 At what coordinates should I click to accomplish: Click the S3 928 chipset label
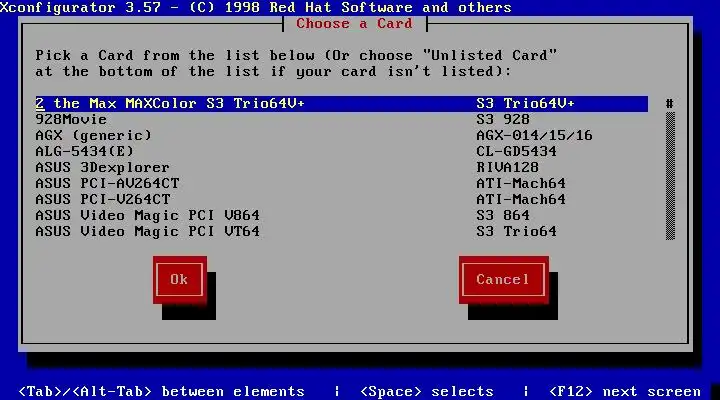pos(503,120)
